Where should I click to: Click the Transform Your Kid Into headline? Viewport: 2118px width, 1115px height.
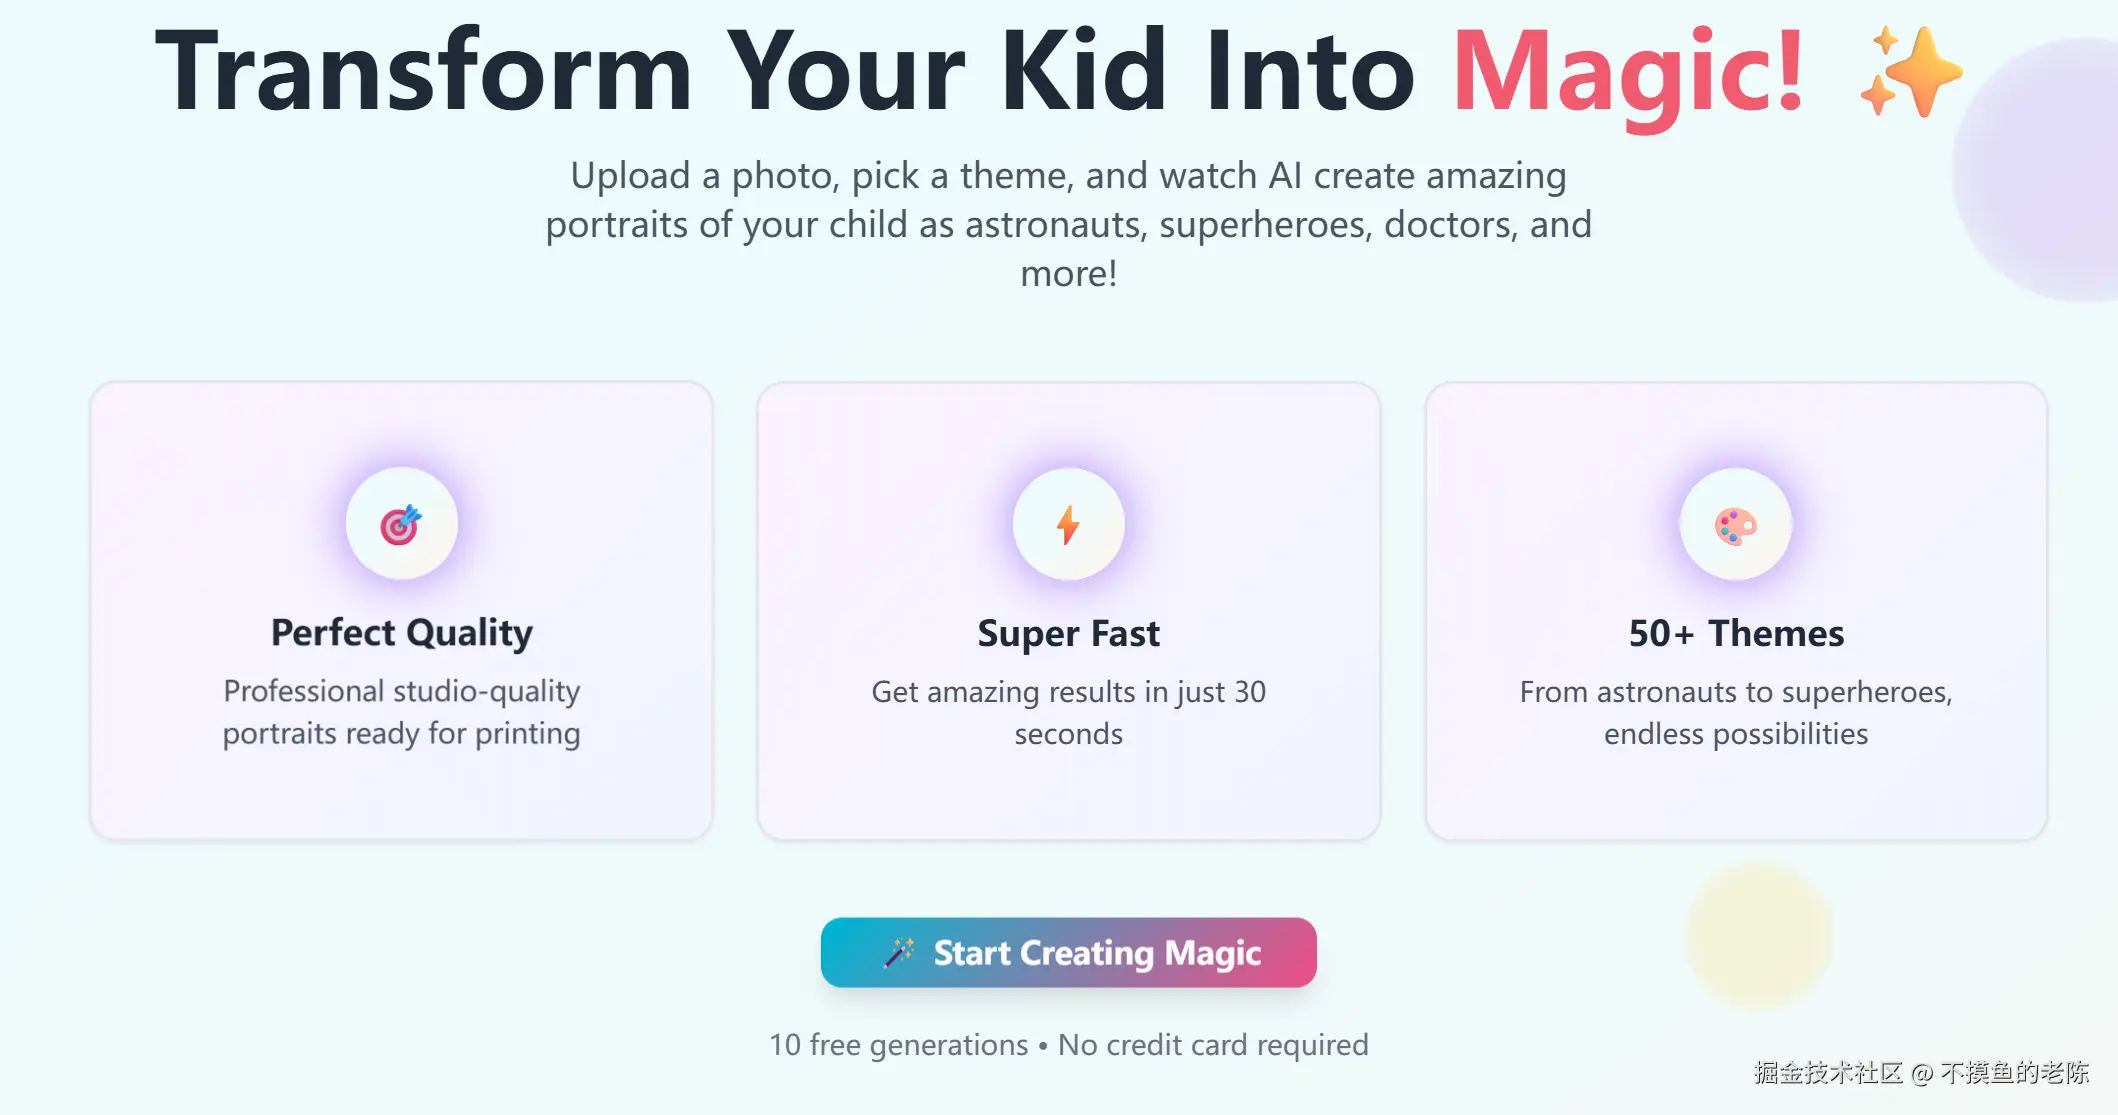[x=785, y=70]
